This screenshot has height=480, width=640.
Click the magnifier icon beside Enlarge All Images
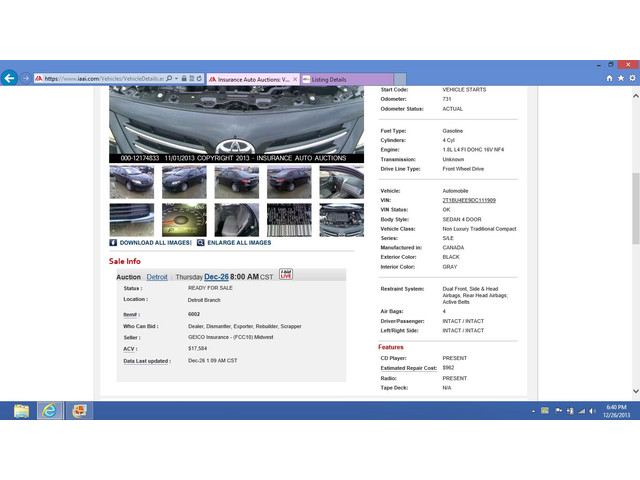point(200,242)
